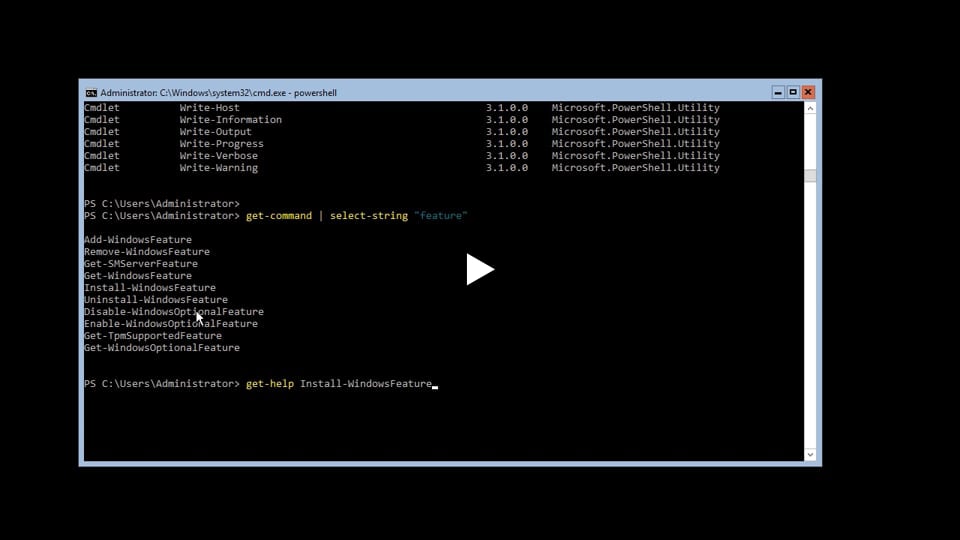Image resolution: width=960 pixels, height=540 pixels.
Task: Click the vertical scrollbar thumb
Action: [x=810, y=176]
